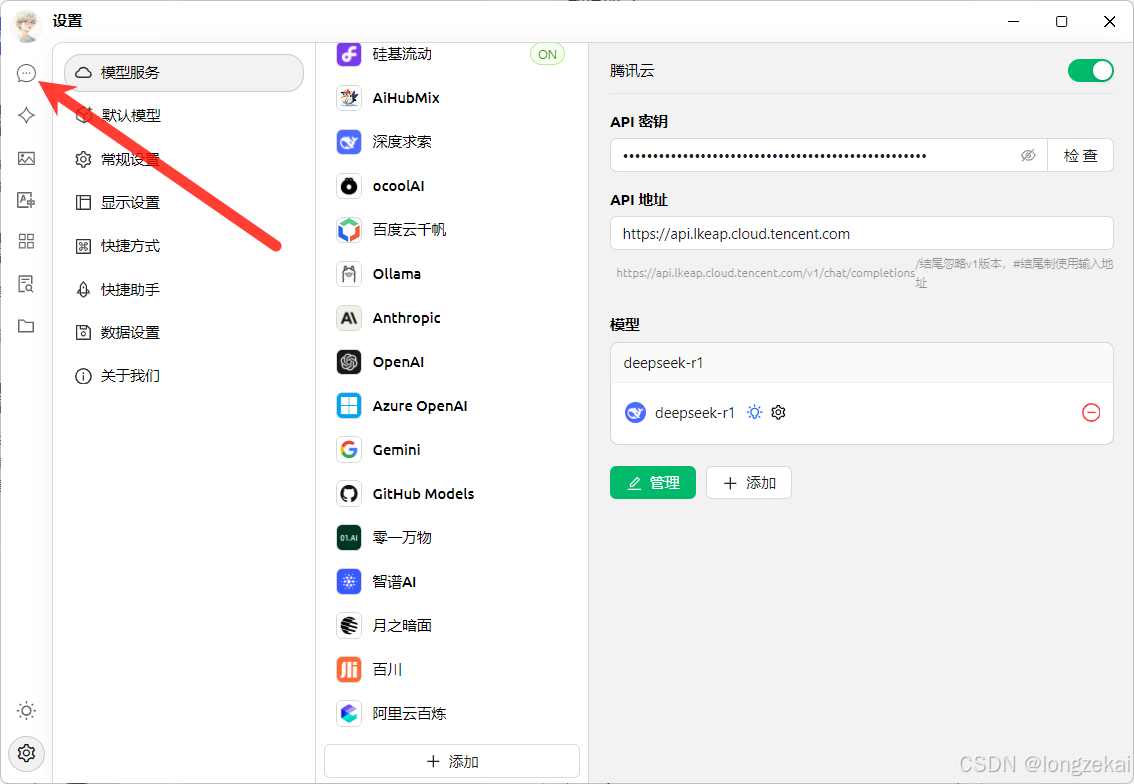Select the ocoolAI provider
The height and width of the screenshot is (784, 1134).
click(x=451, y=186)
